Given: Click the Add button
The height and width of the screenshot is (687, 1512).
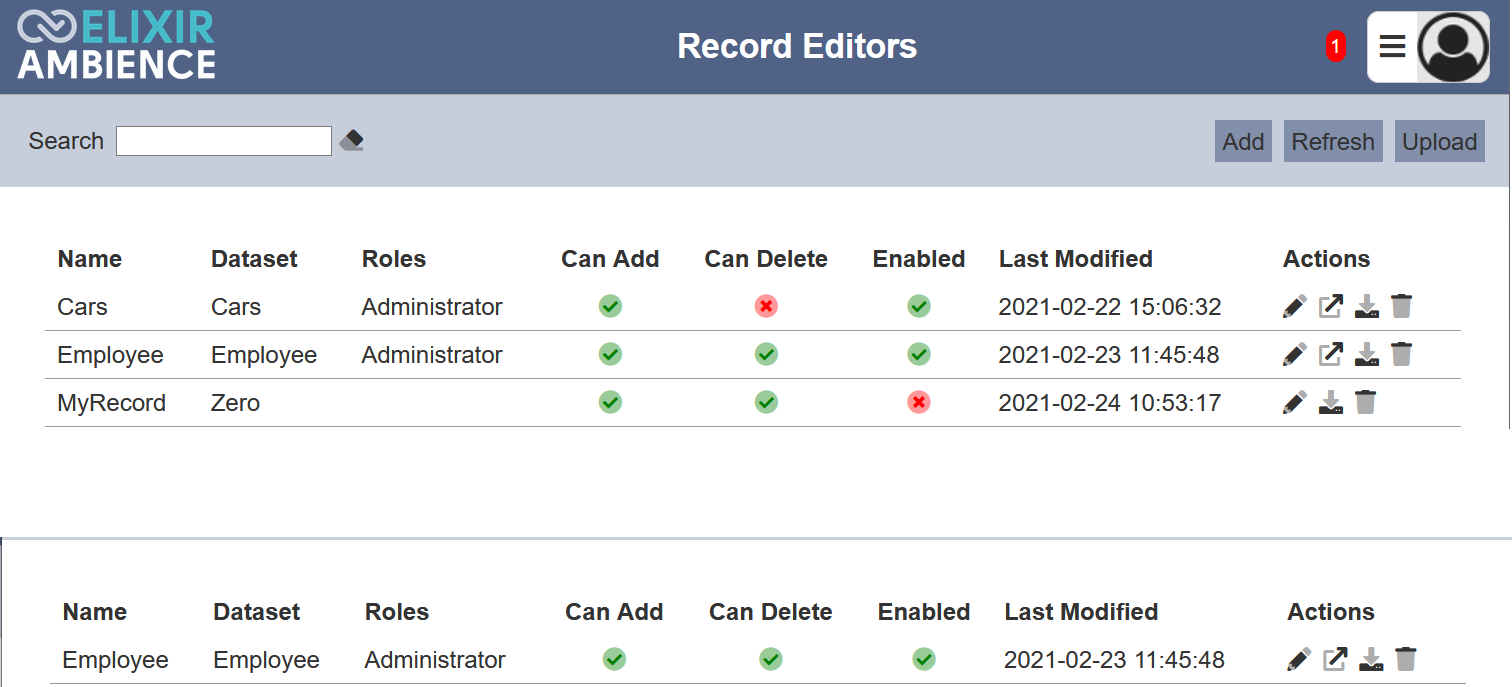Looking at the screenshot, I should (1243, 141).
